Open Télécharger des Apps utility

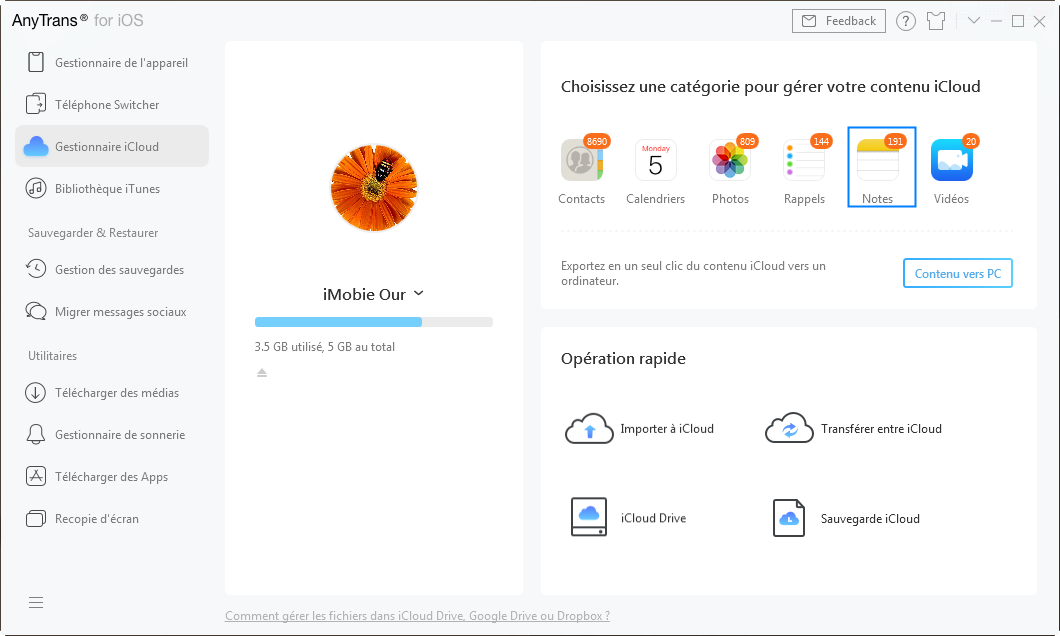(x=112, y=476)
